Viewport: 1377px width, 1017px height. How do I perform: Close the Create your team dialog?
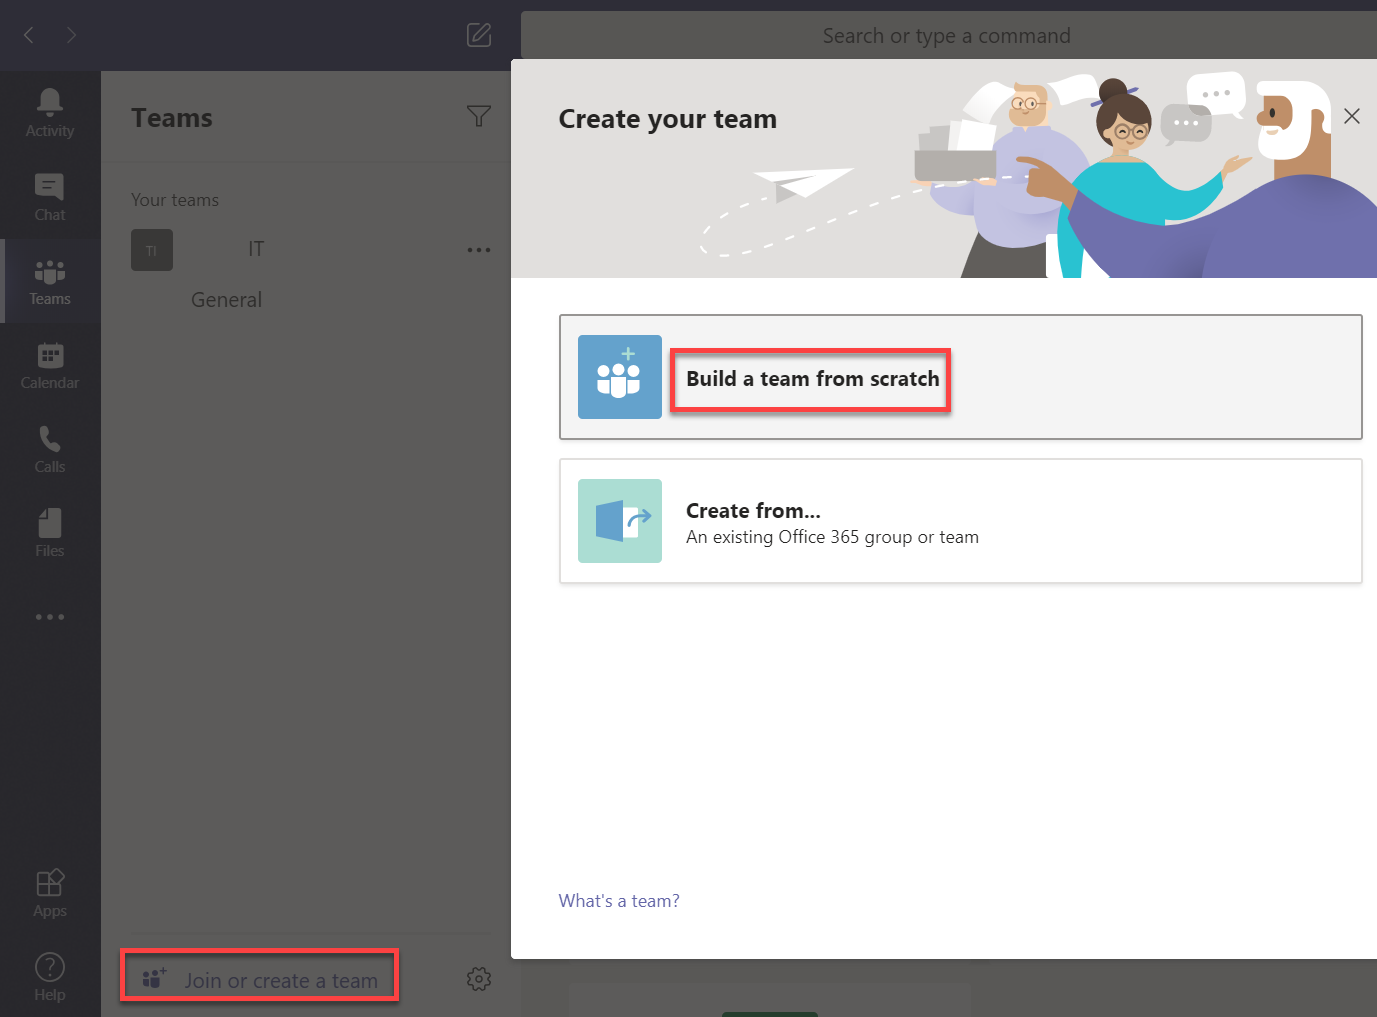tap(1352, 116)
